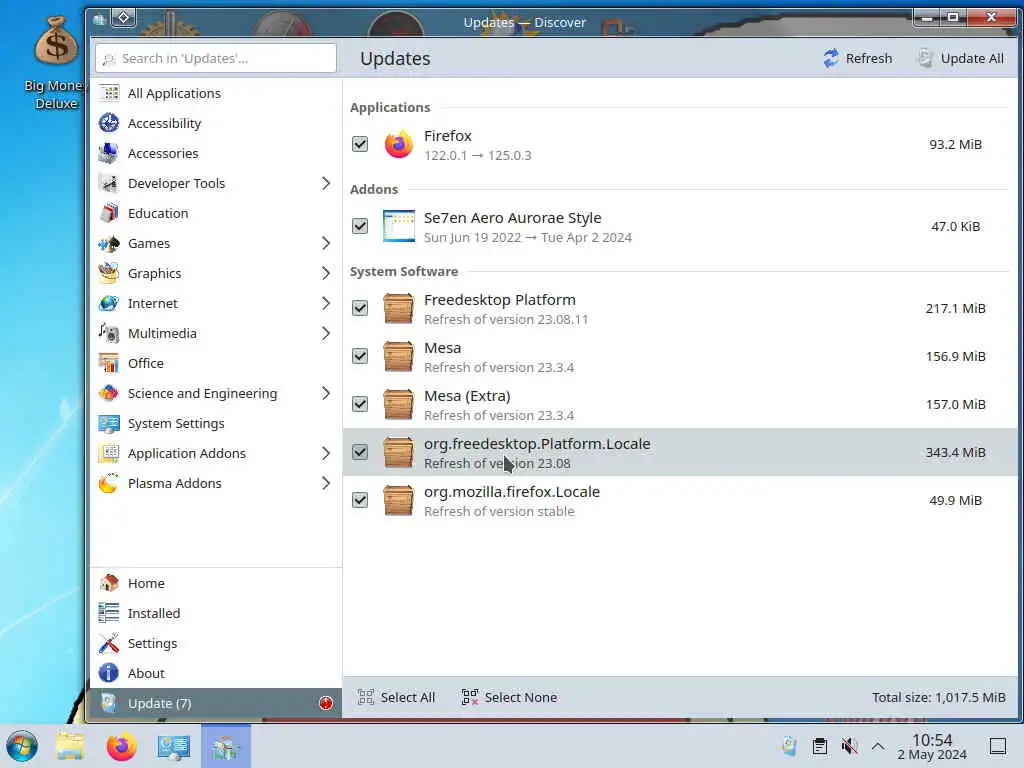Launch Firefox from the taskbar
Image resolution: width=1024 pixels, height=768 pixels.
coord(121,746)
